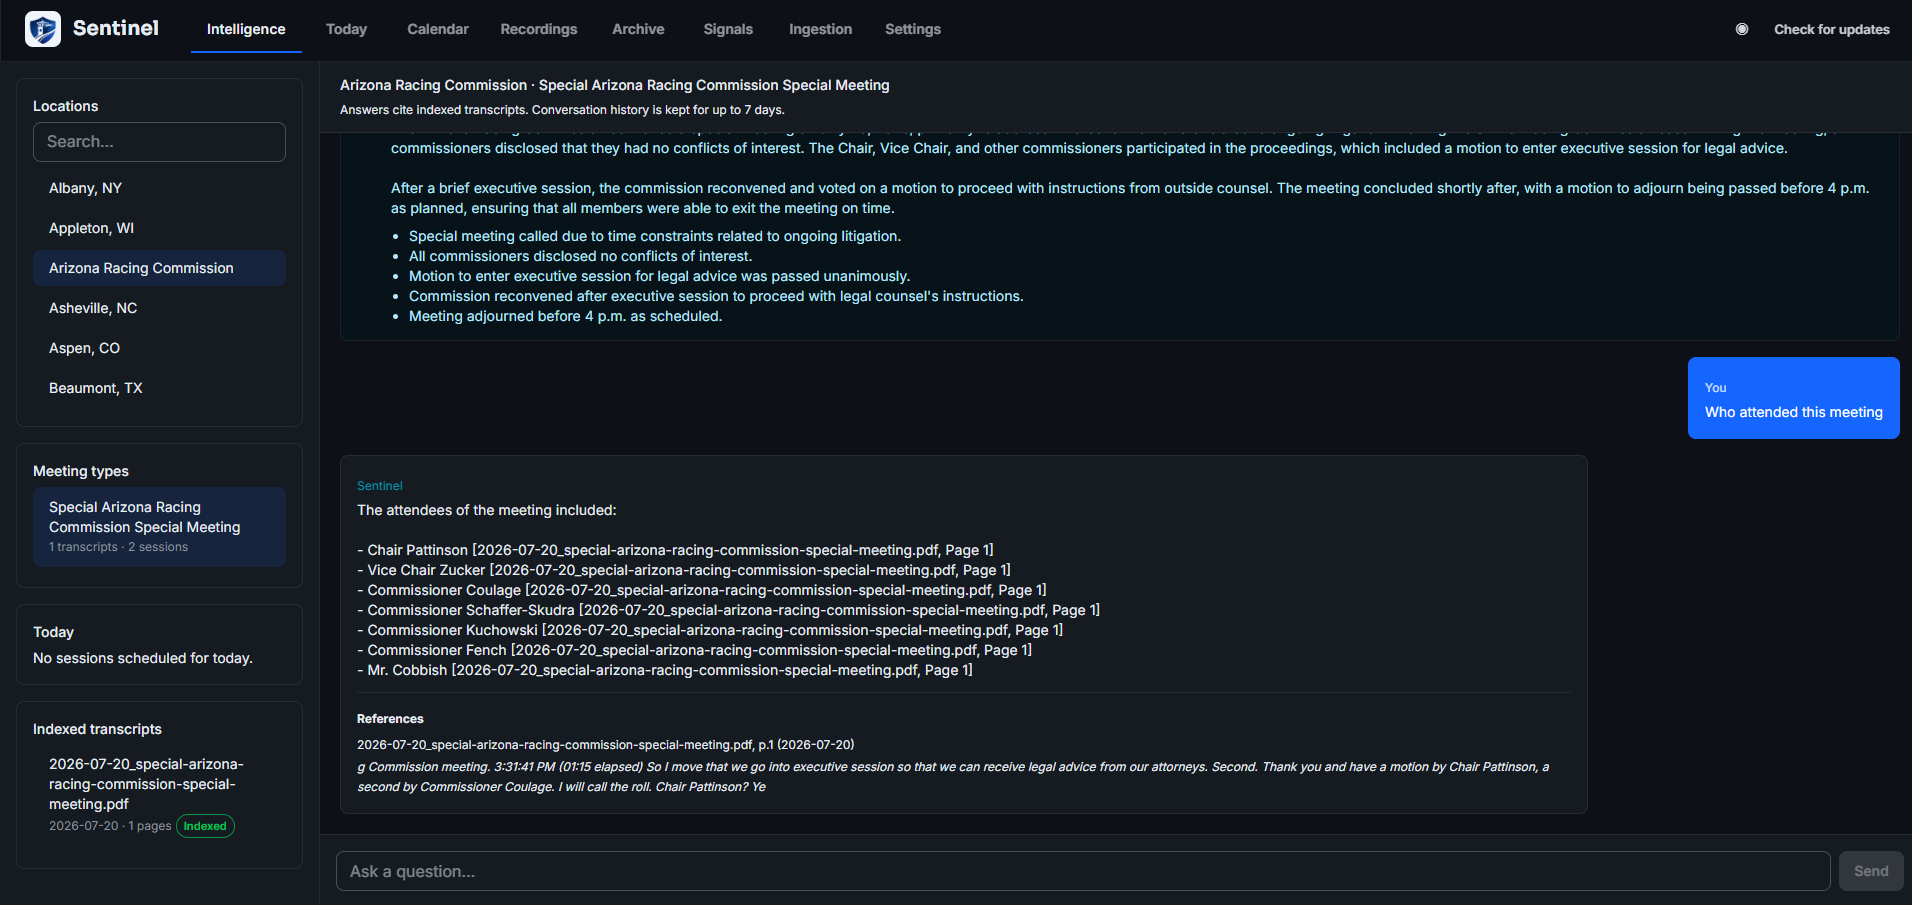Select the Beaumont, TX location
1912x905 pixels.
[x=159, y=388]
